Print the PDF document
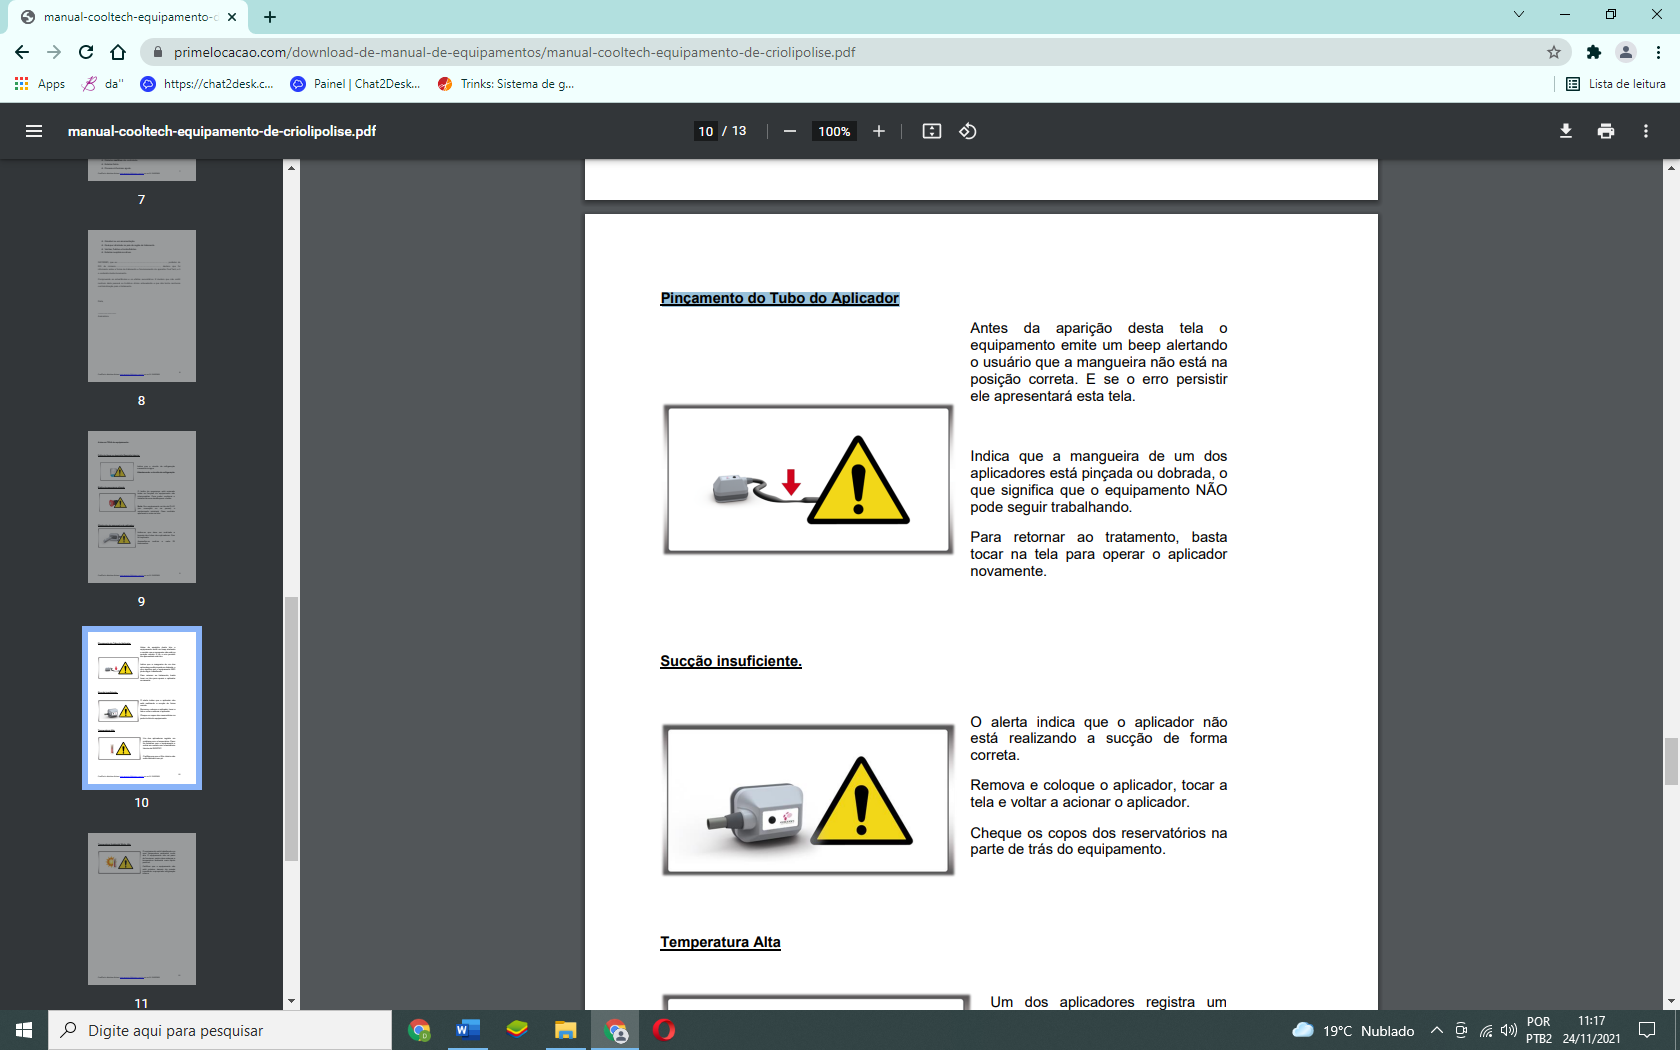1680x1050 pixels. coord(1606,131)
